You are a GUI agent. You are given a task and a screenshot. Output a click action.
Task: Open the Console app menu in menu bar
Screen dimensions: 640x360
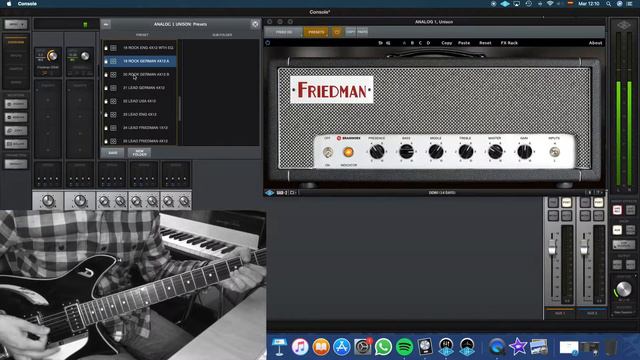click(x=27, y=4)
